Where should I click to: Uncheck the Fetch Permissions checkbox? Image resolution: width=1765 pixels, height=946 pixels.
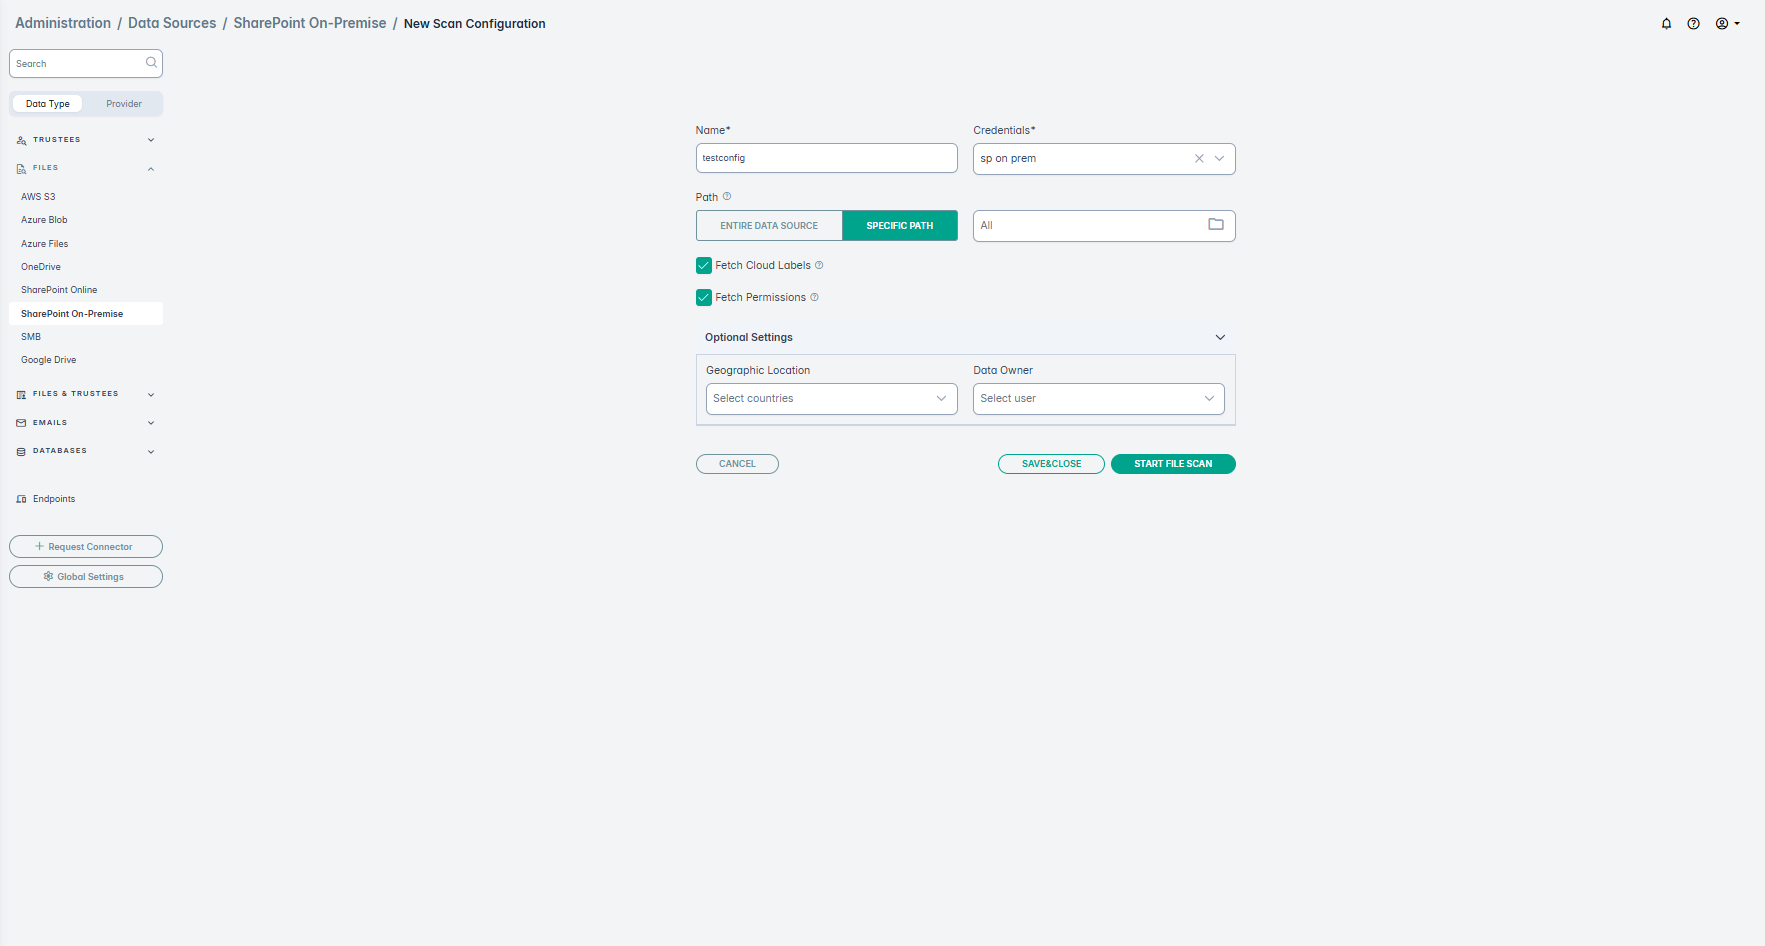point(704,298)
